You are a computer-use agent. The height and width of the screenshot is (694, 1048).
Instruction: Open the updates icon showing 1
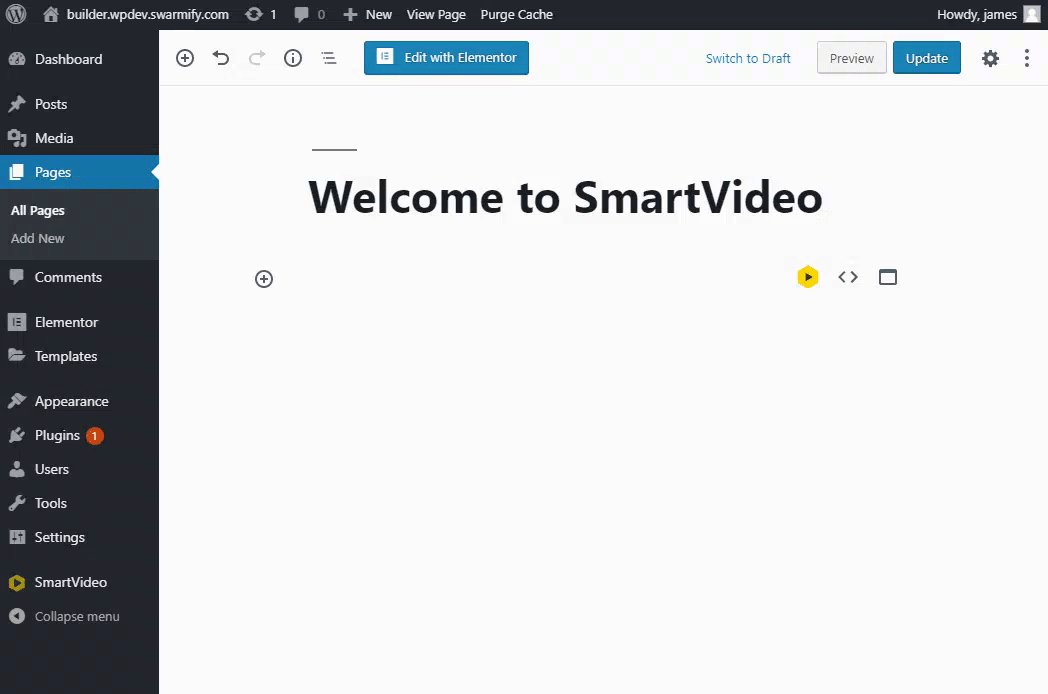pyautogui.click(x=261, y=14)
